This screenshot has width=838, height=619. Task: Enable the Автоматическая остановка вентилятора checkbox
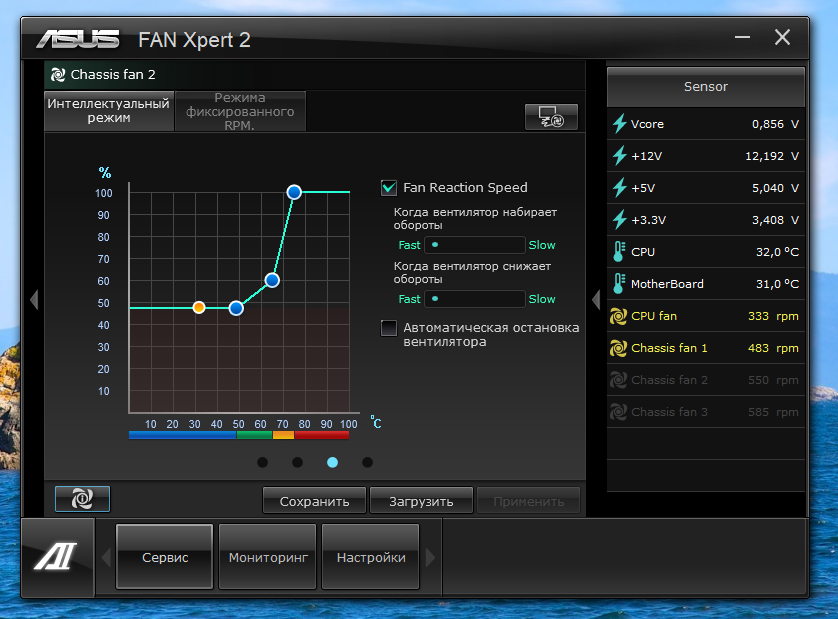click(389, 328)
